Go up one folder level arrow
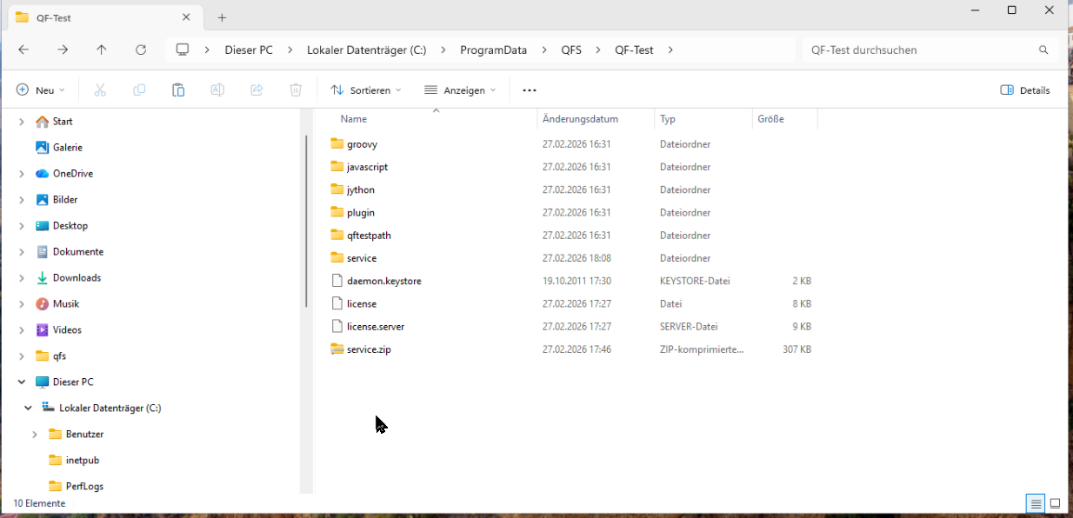 [101, 49]
